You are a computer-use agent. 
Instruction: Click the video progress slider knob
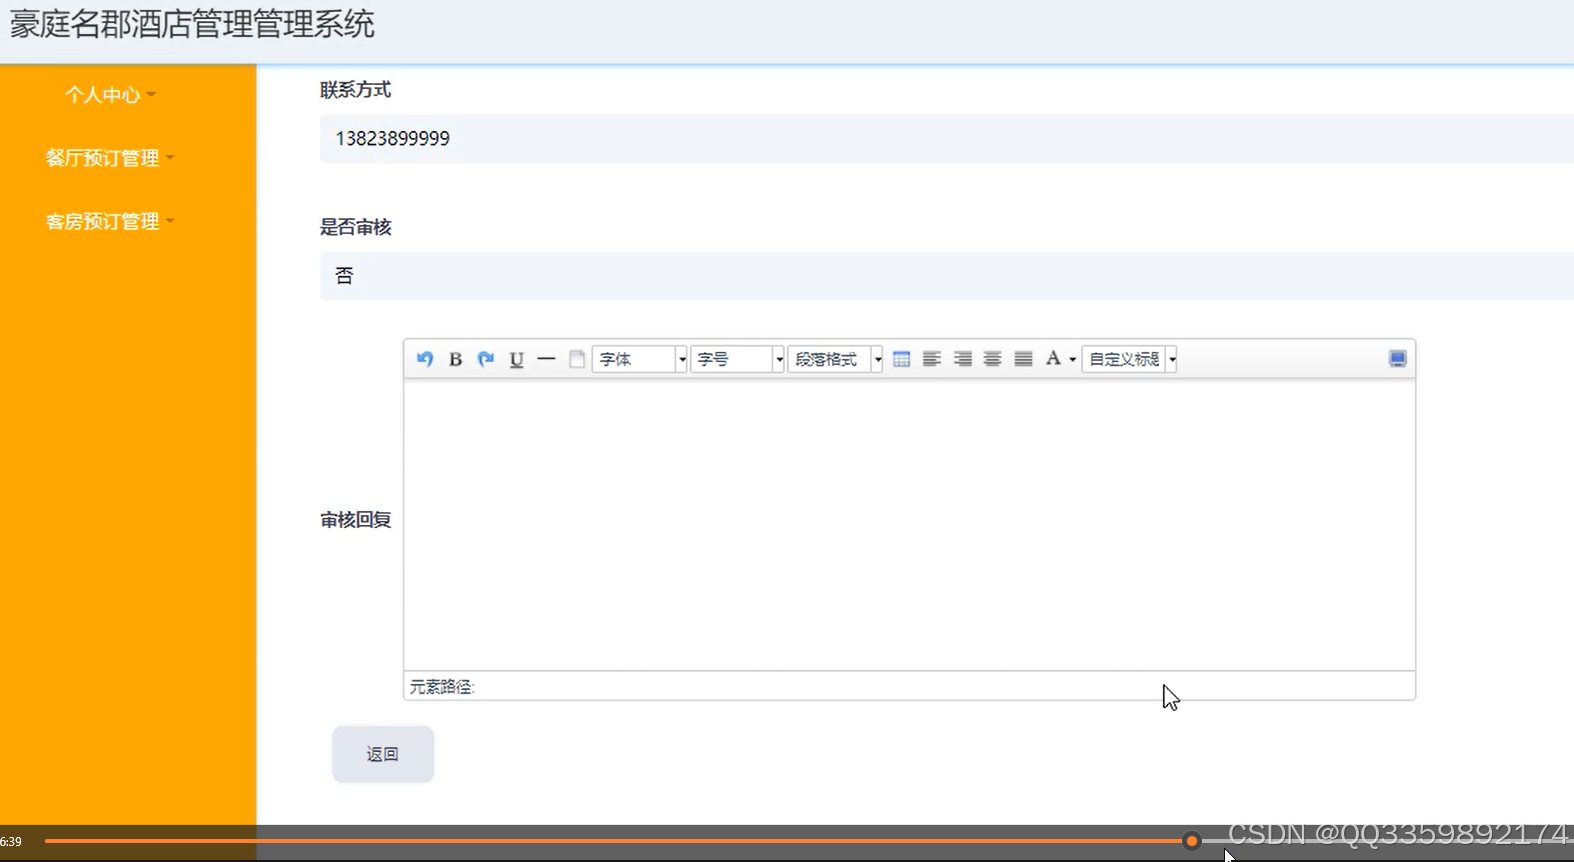(x=1191, y=841)
